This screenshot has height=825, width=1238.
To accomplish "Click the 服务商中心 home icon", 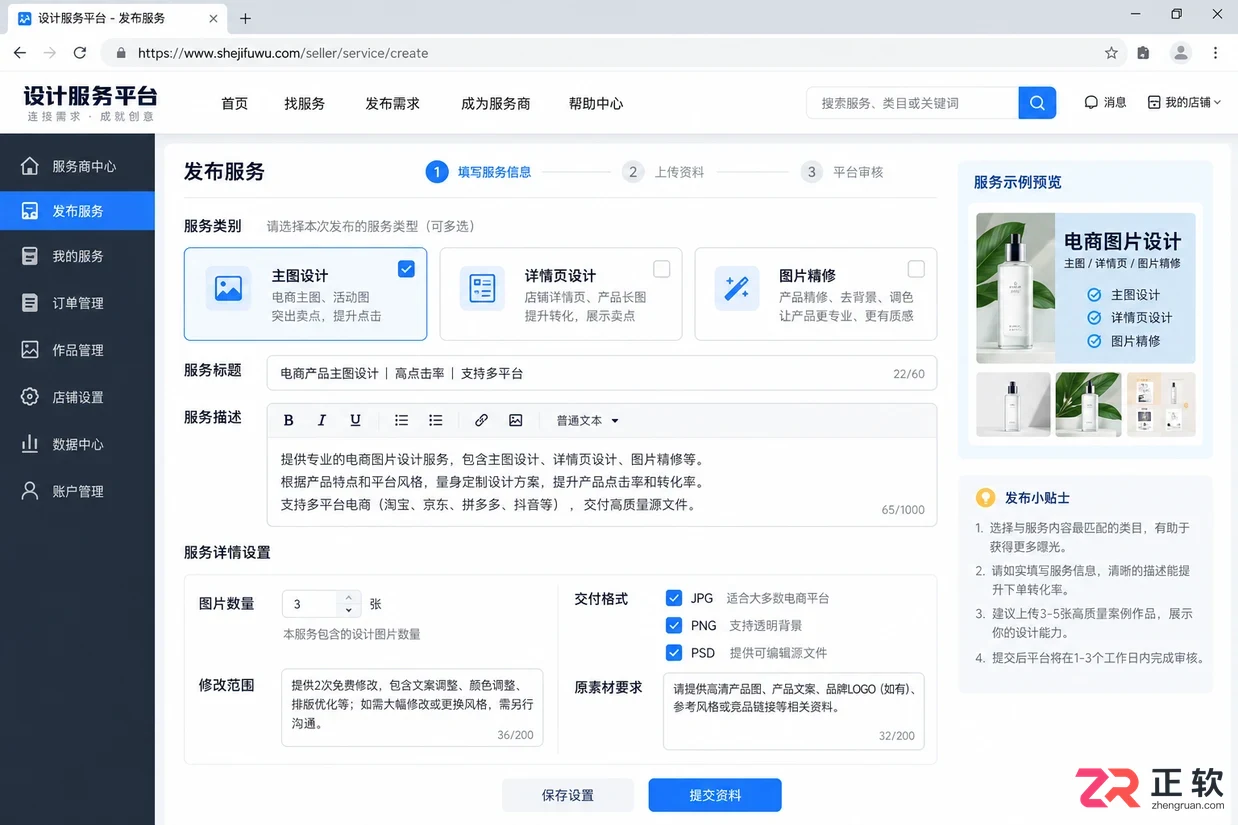I will click(30, 166).
